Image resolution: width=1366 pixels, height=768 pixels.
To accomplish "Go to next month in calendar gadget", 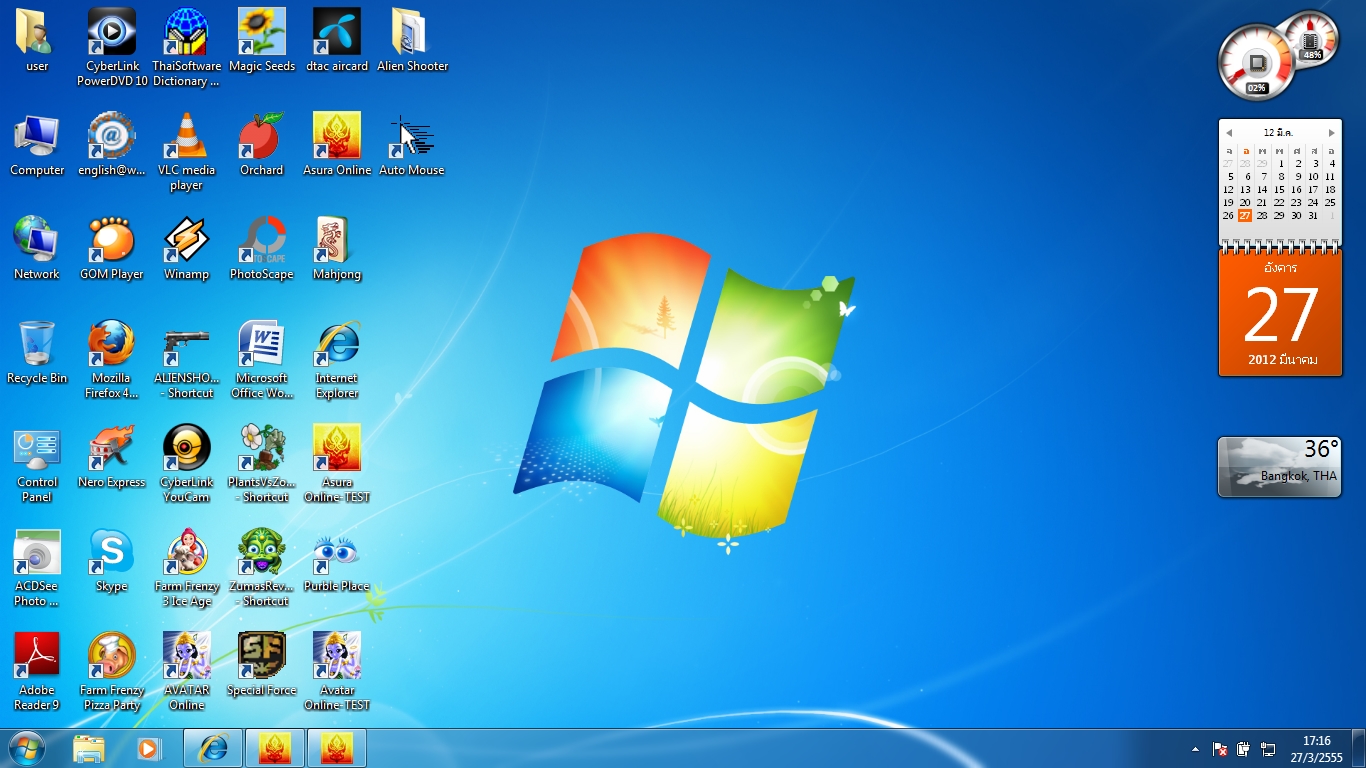I will pyautogui.click(x=1332, y=133).
